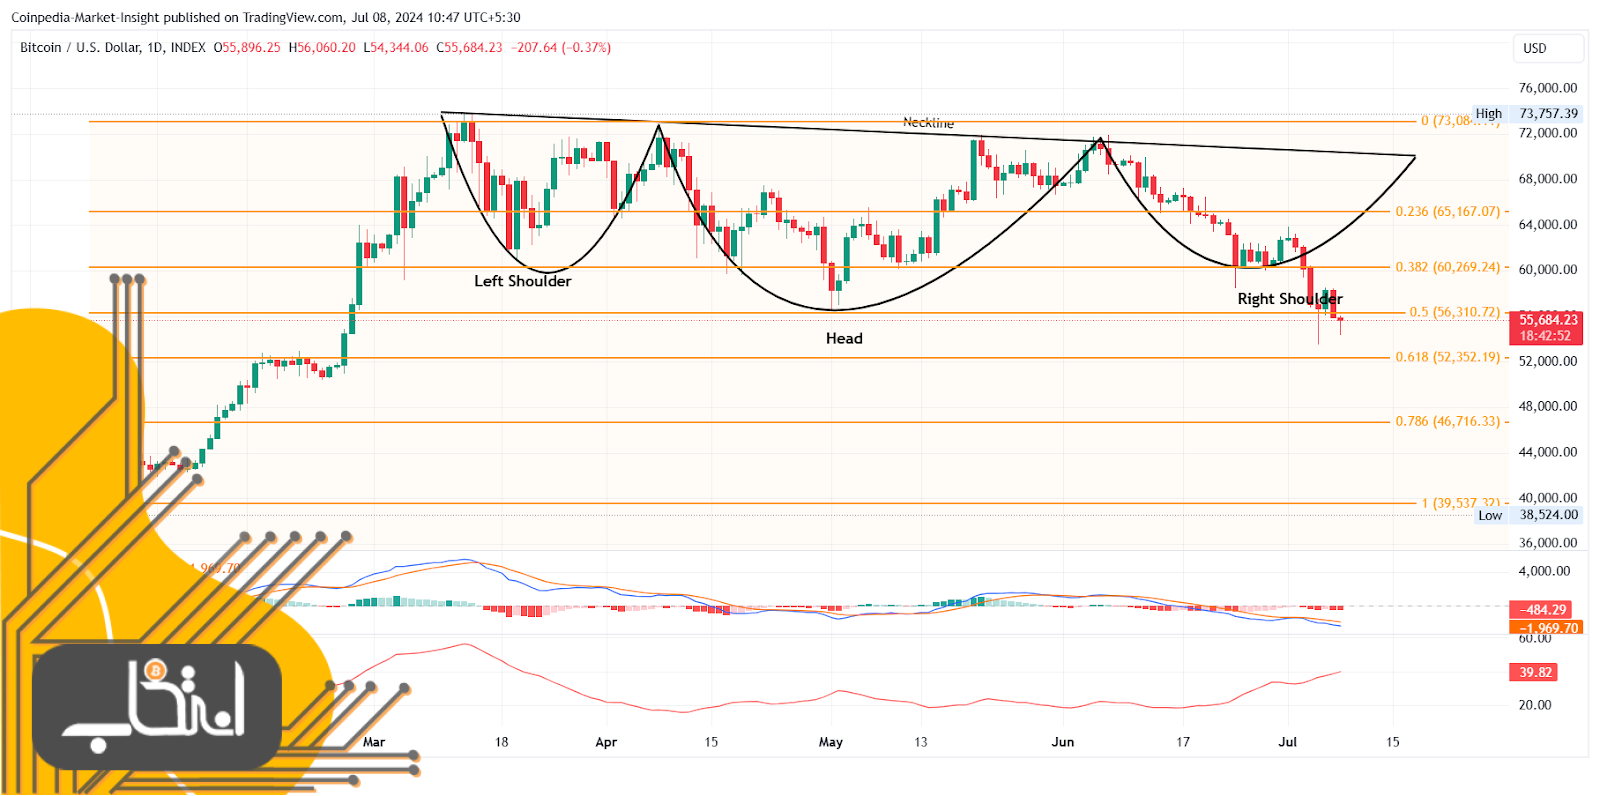This screenshot has height=796, width=1600.
Task: Click the red current price tag 55,684.23 with countdown
Action: (x=1548, y=328)
